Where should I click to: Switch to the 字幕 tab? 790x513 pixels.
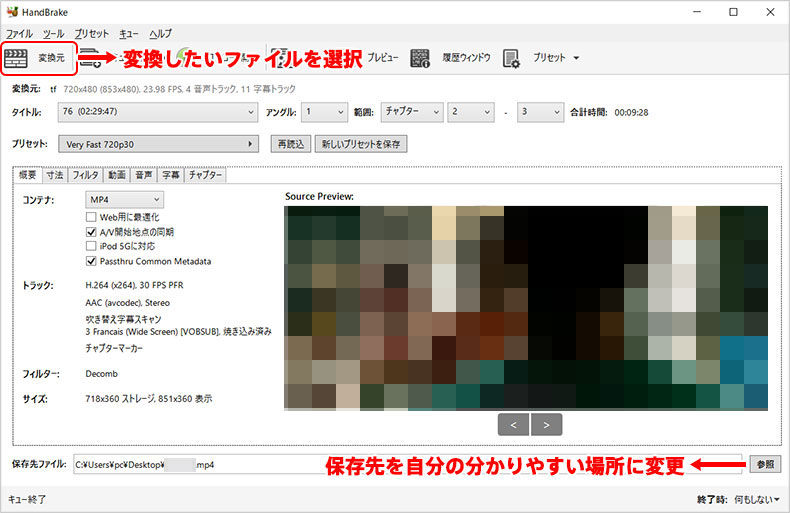pyautogui.click(x=171, y=175)
